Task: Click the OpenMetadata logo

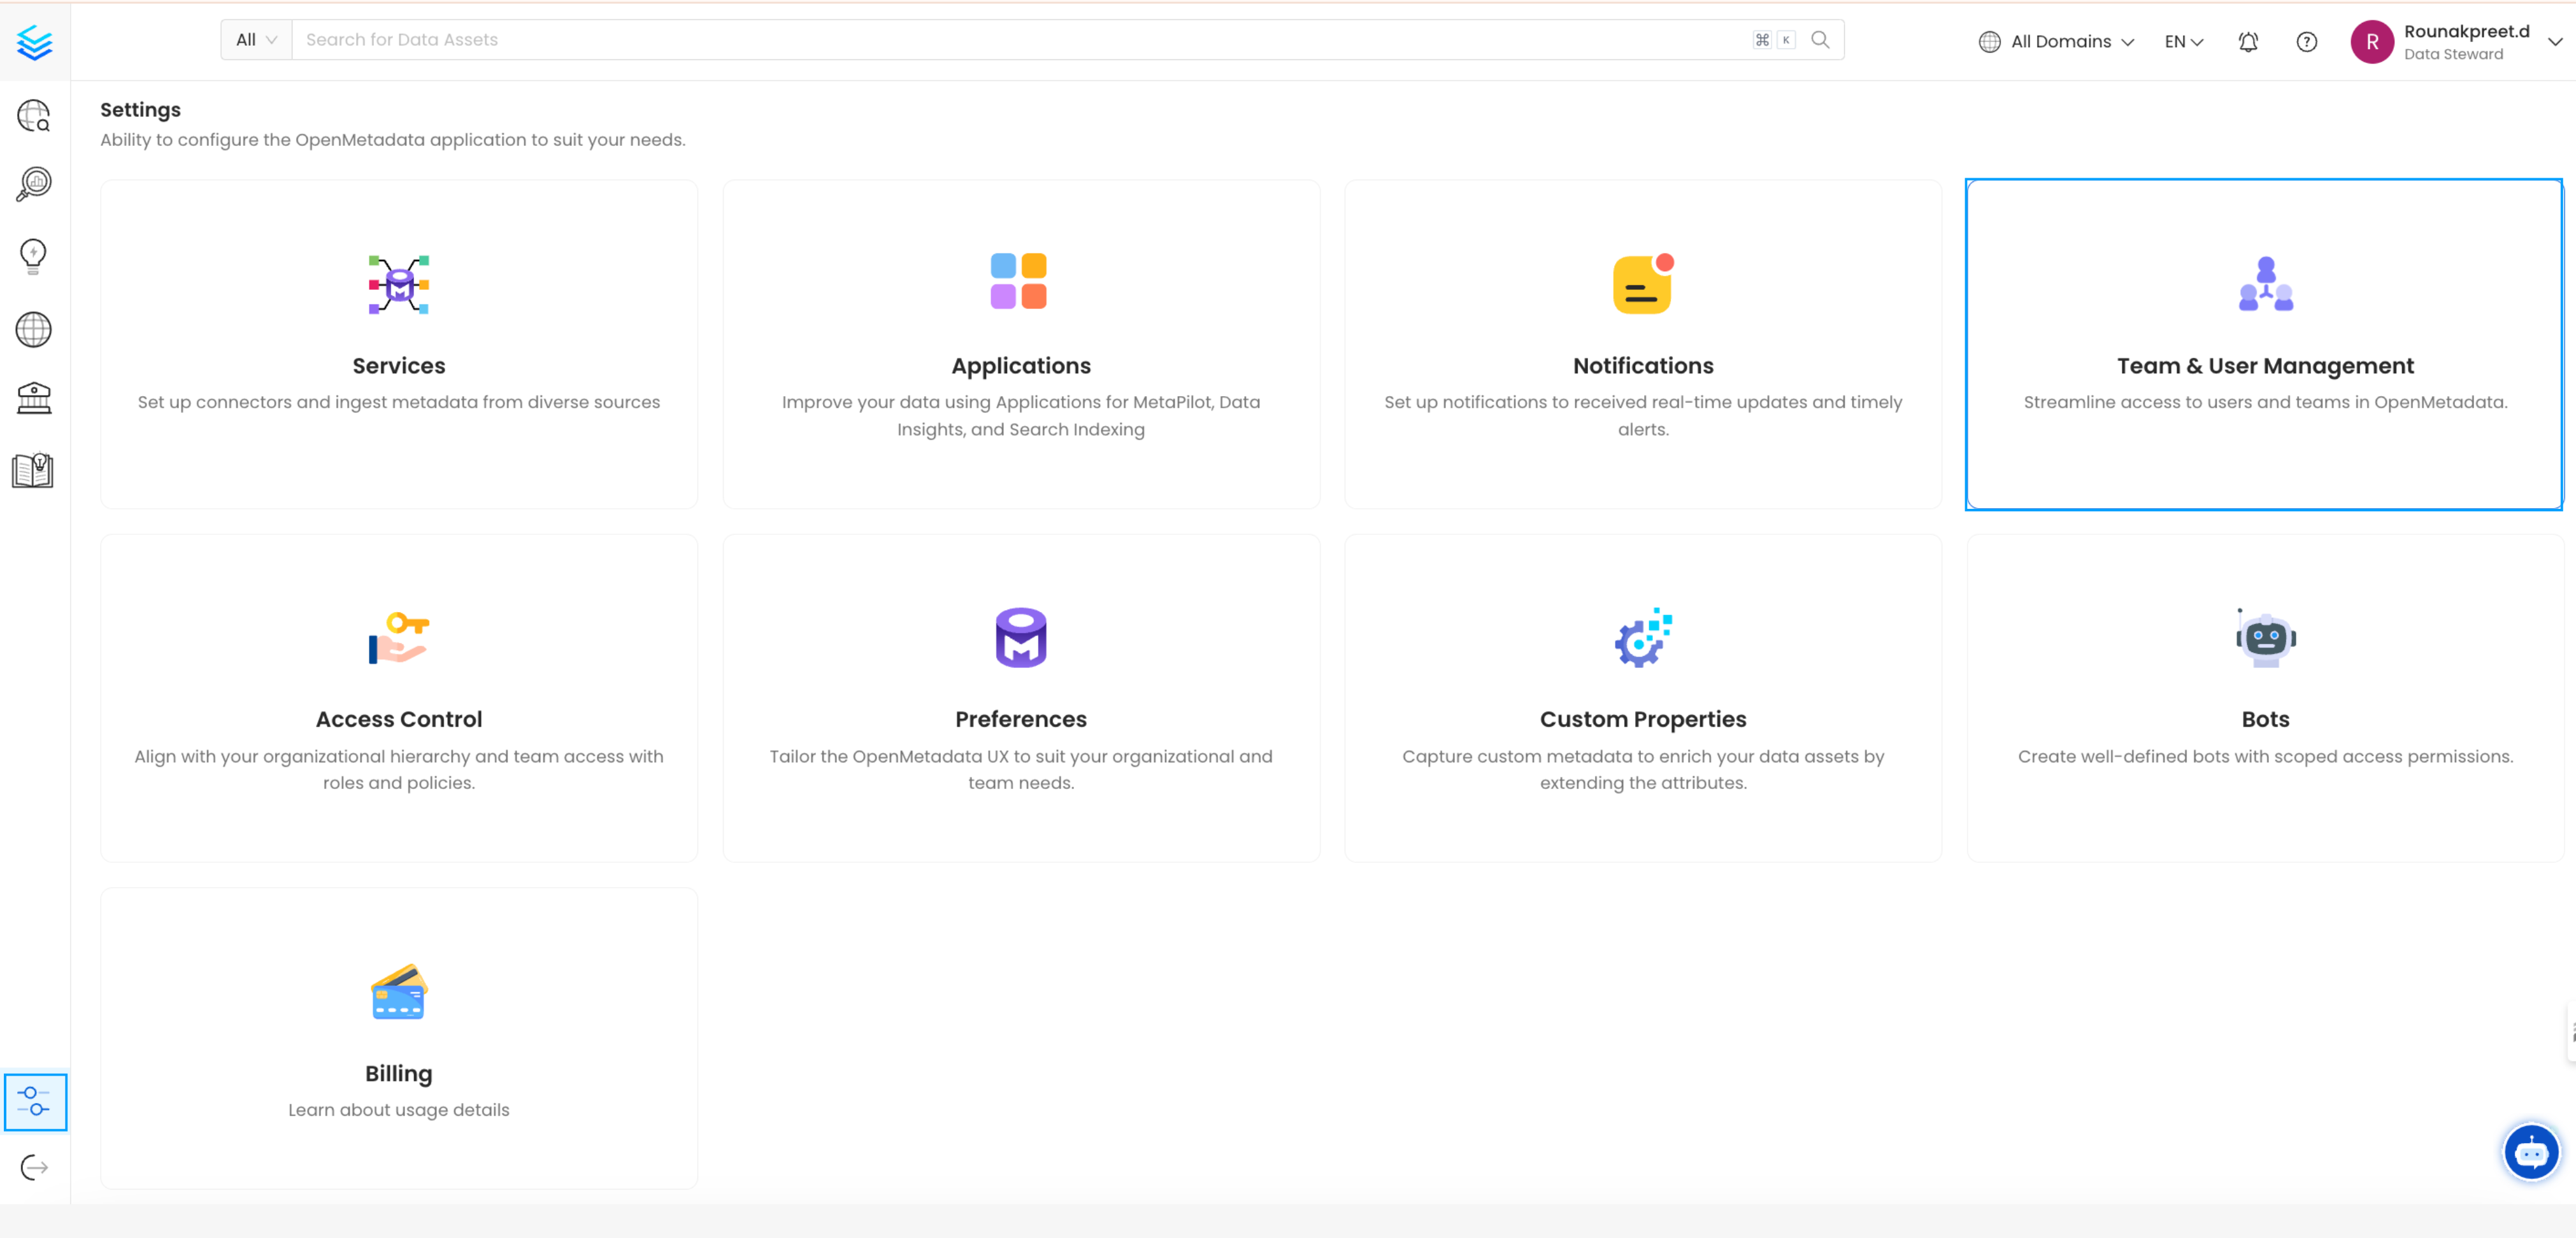Action: pos(35,41)
